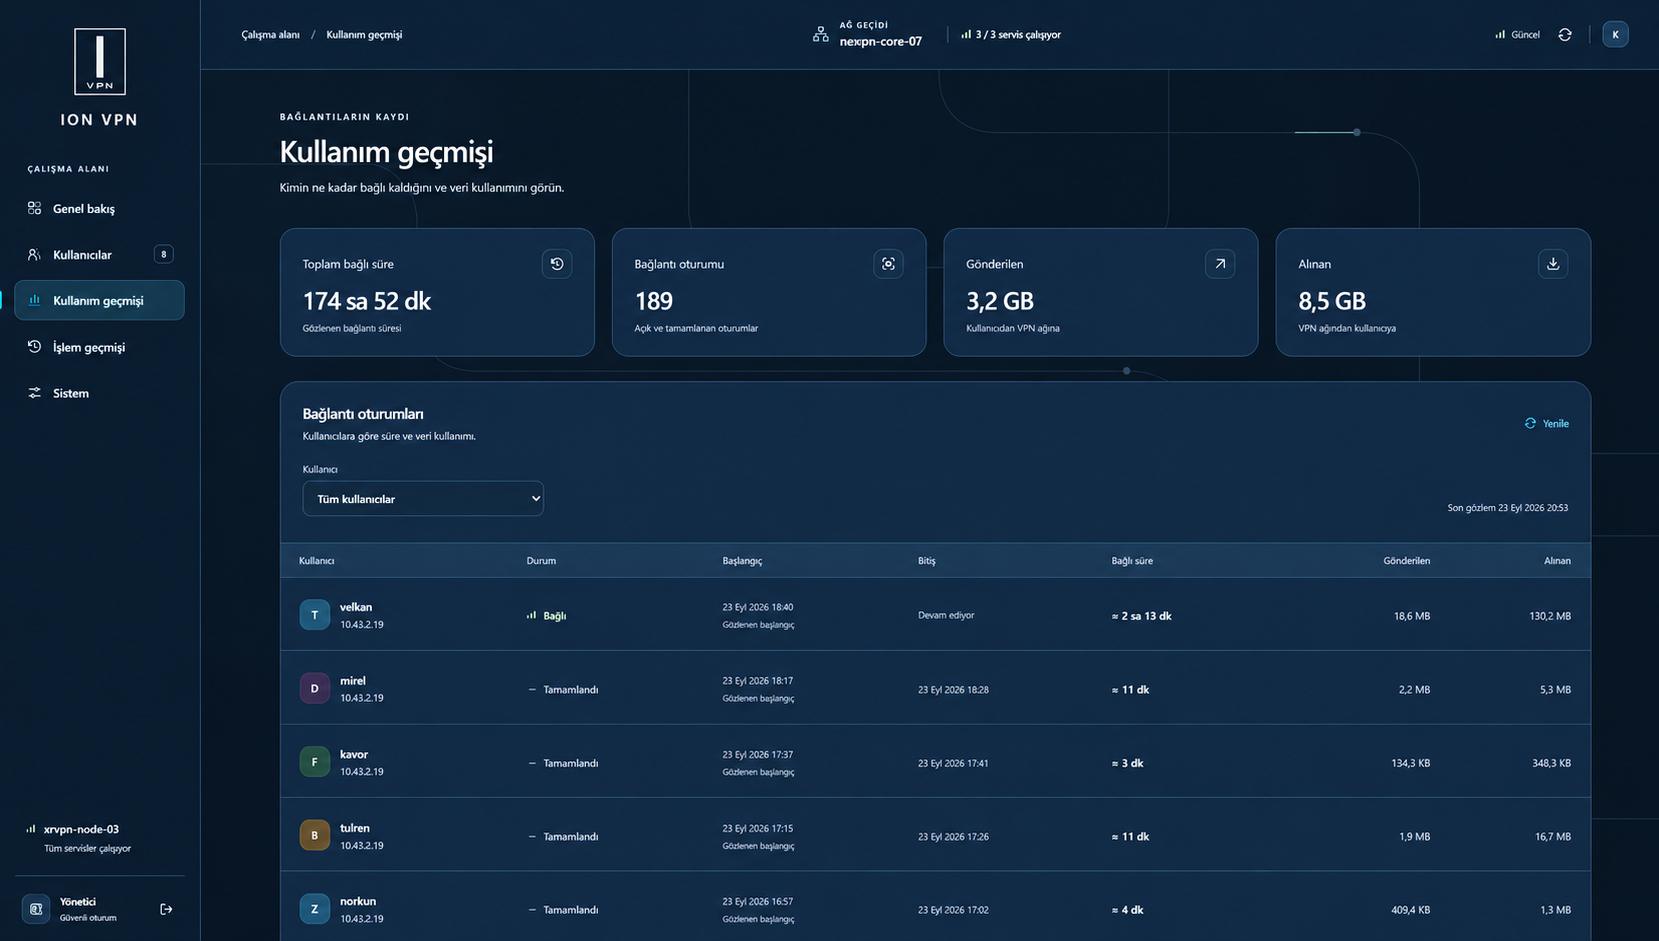This screenshot has height=941, width=1659.
Task: Click gateway name nexpn-core-07
Action: (x=880, y=41)
